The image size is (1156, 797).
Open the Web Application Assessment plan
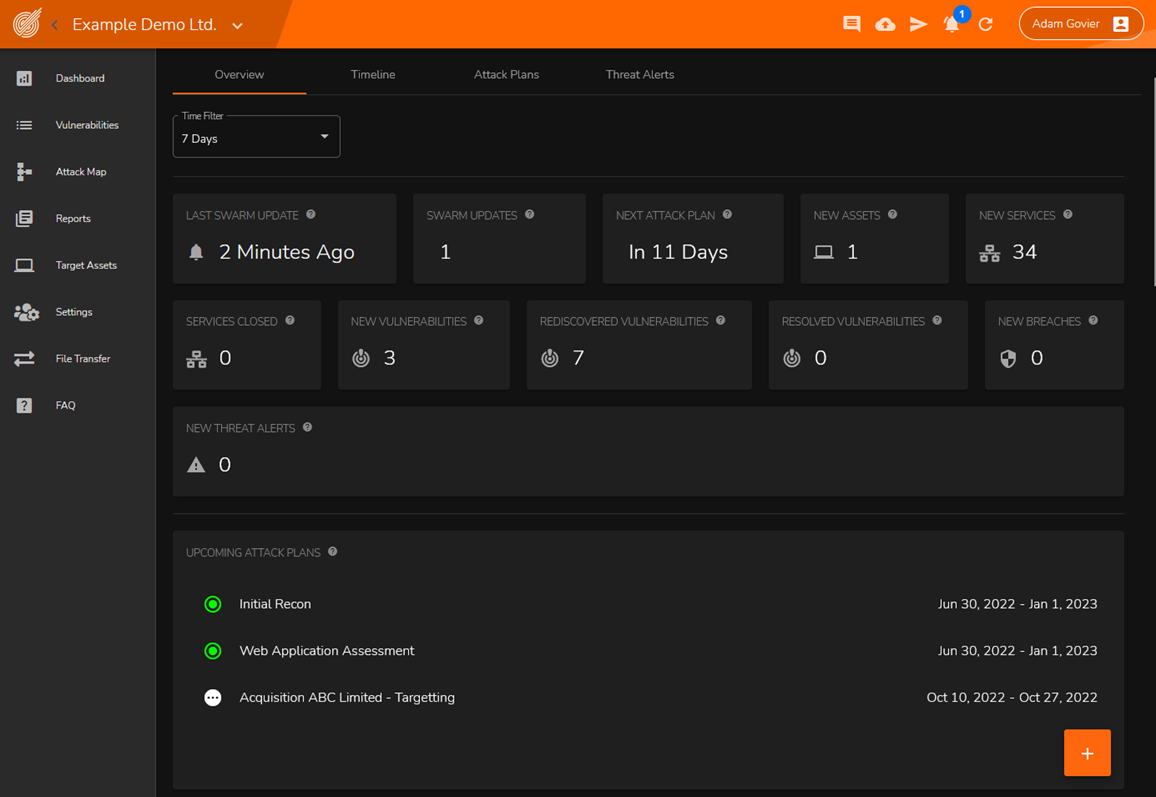648,651
